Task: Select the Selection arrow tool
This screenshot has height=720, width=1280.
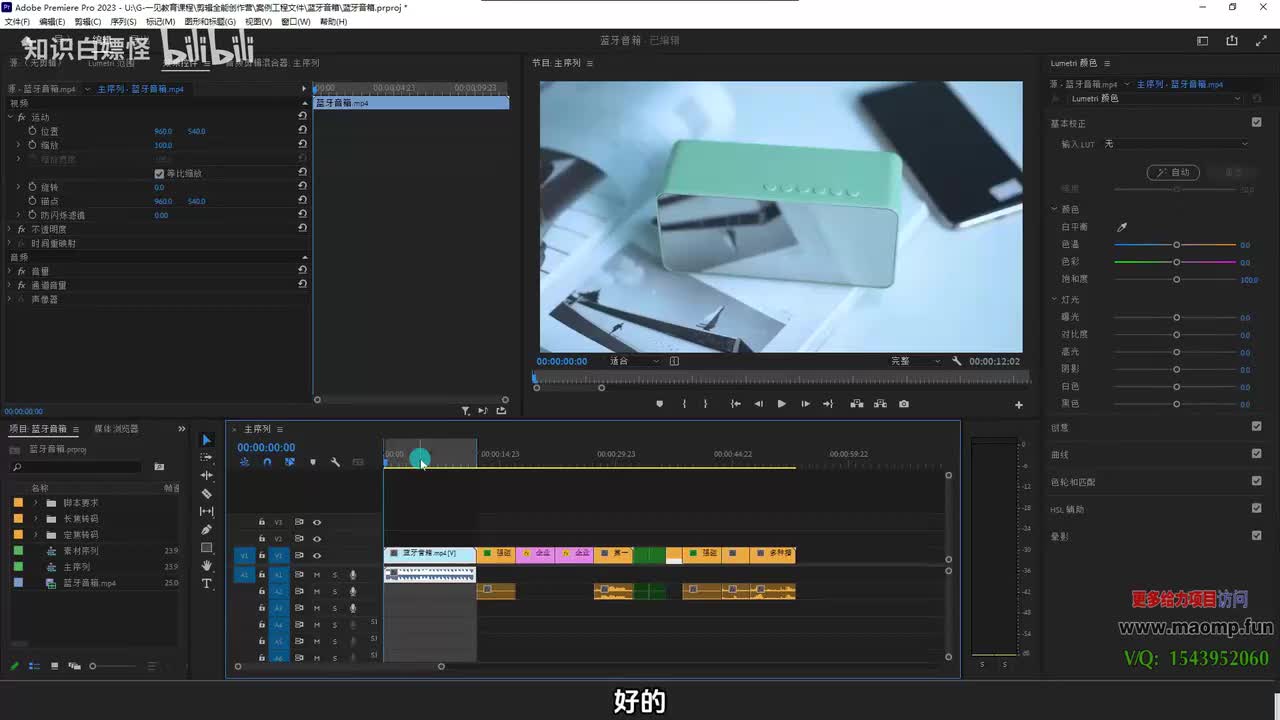Action: tap(207, 440)
